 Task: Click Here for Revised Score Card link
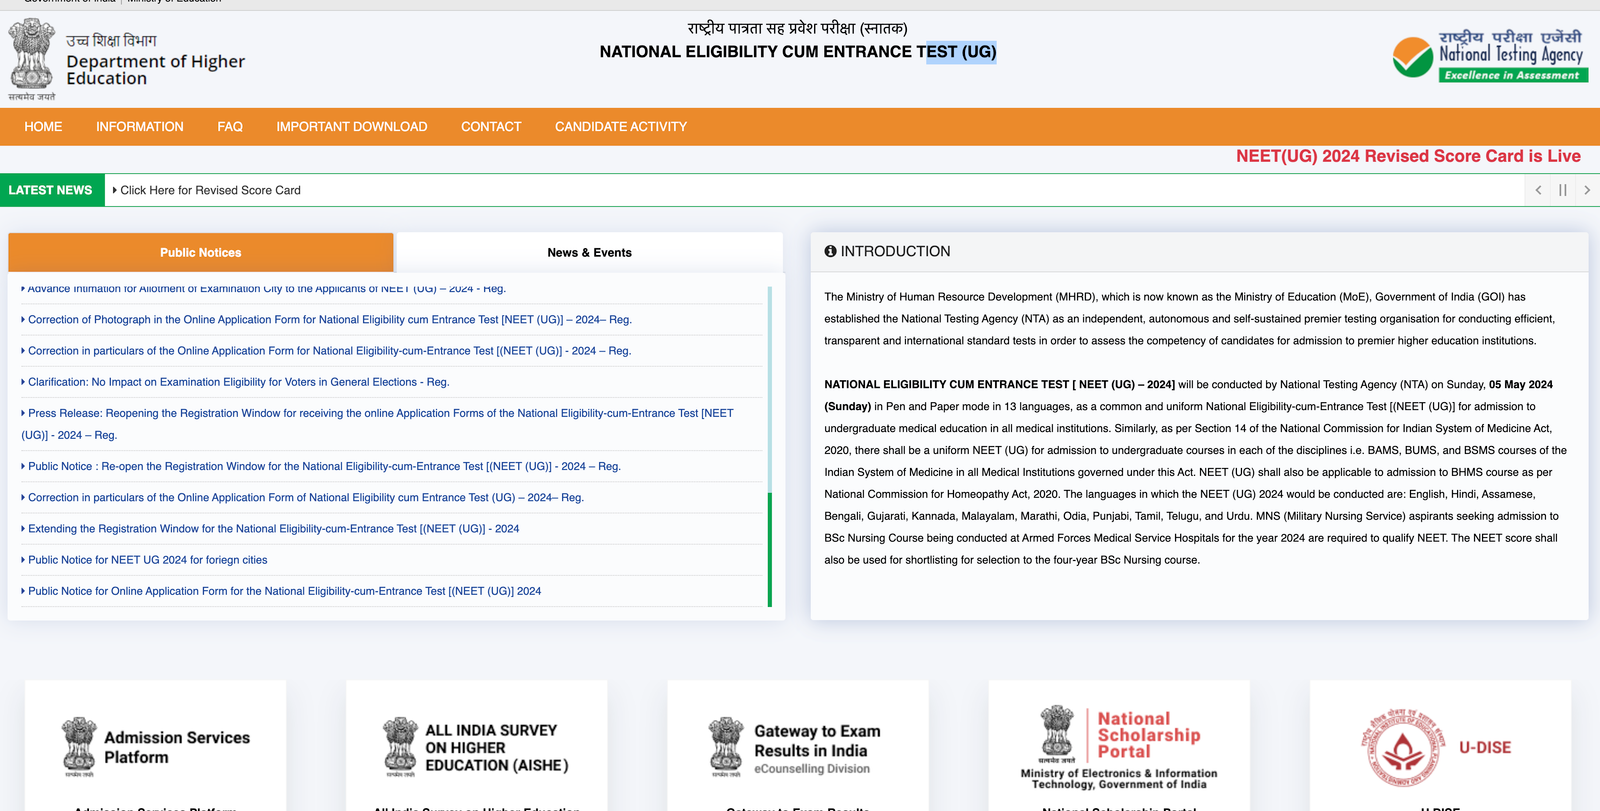[210, 190]
